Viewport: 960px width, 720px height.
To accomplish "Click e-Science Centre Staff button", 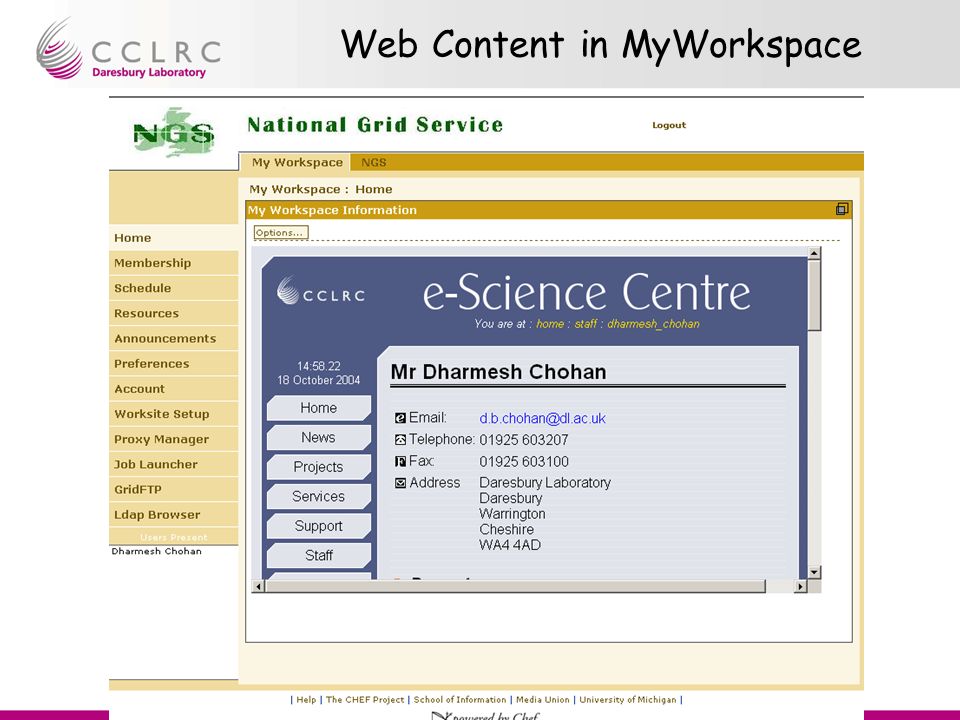I will tap(318, 555).
